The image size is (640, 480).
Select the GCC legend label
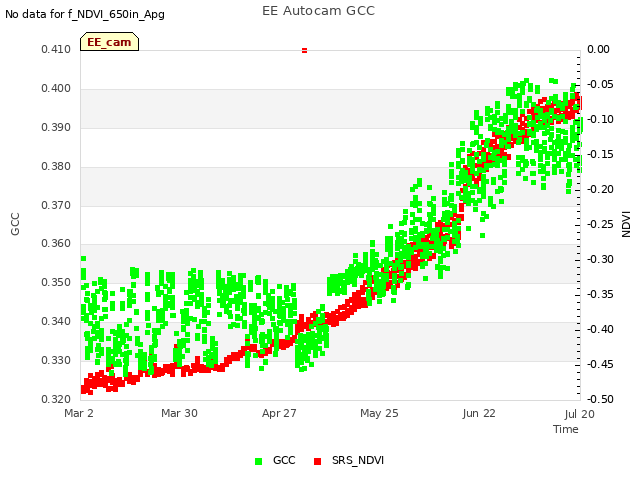pyautogui.click(x=284, y=460)
